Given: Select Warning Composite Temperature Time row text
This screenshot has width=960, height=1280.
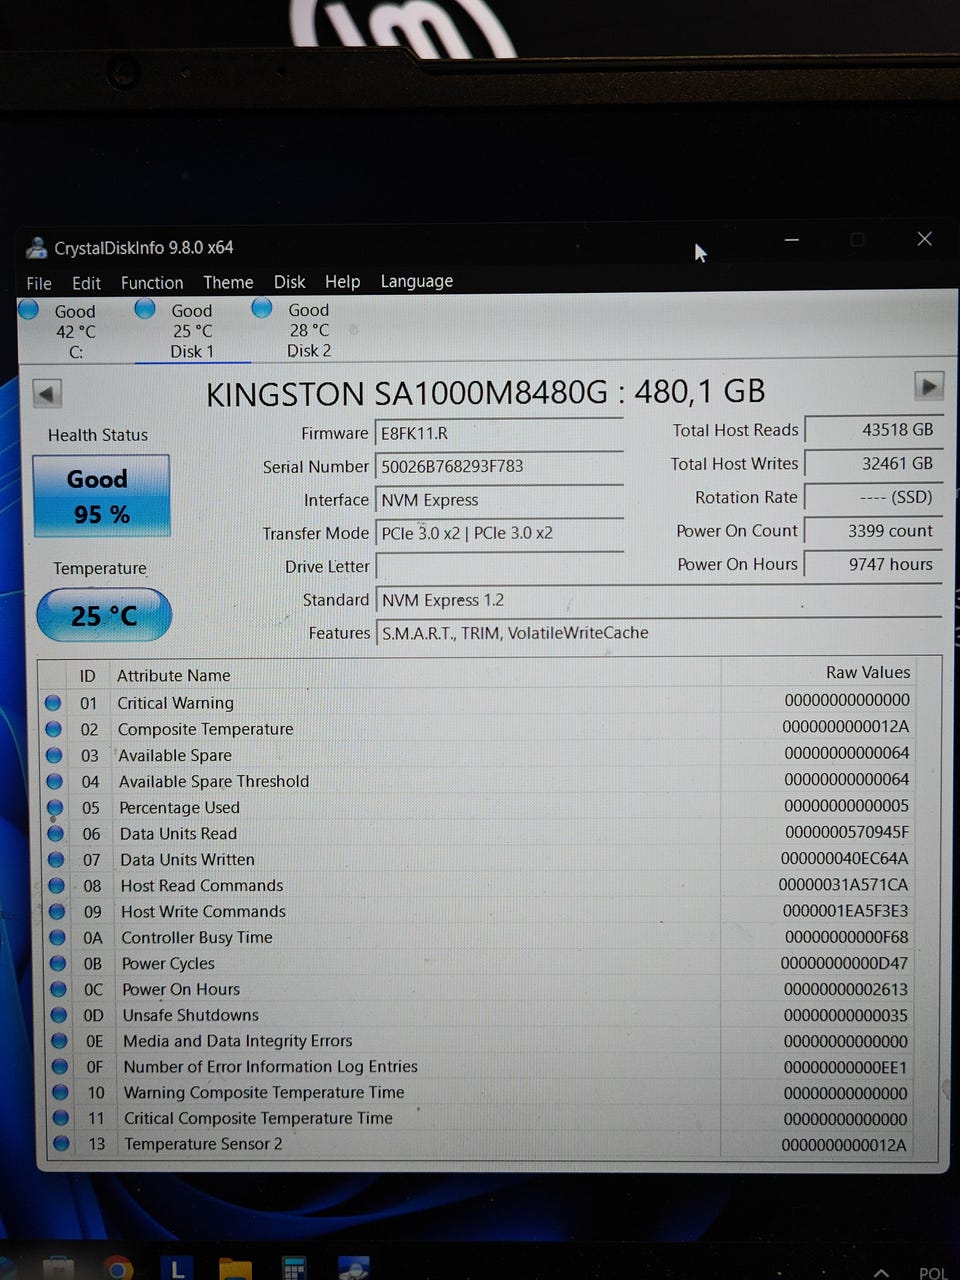Looking at the screenshot, I should [264, 1092].
